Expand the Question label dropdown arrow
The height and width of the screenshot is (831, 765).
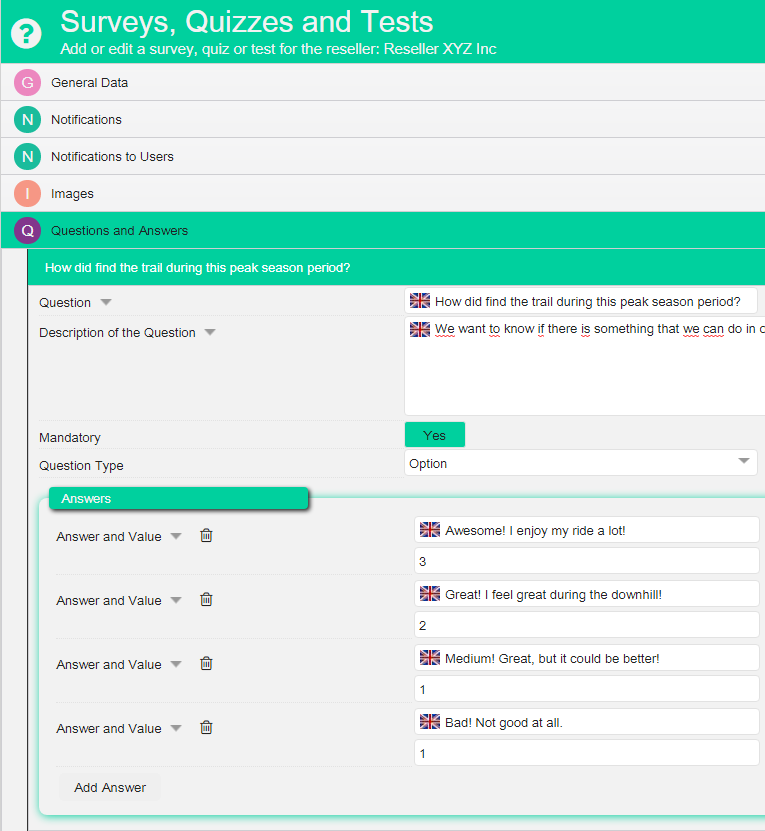coord(106,302)
